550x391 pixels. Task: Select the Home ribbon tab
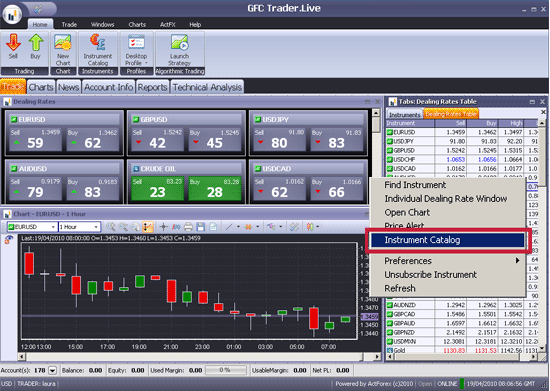point(40,25)
